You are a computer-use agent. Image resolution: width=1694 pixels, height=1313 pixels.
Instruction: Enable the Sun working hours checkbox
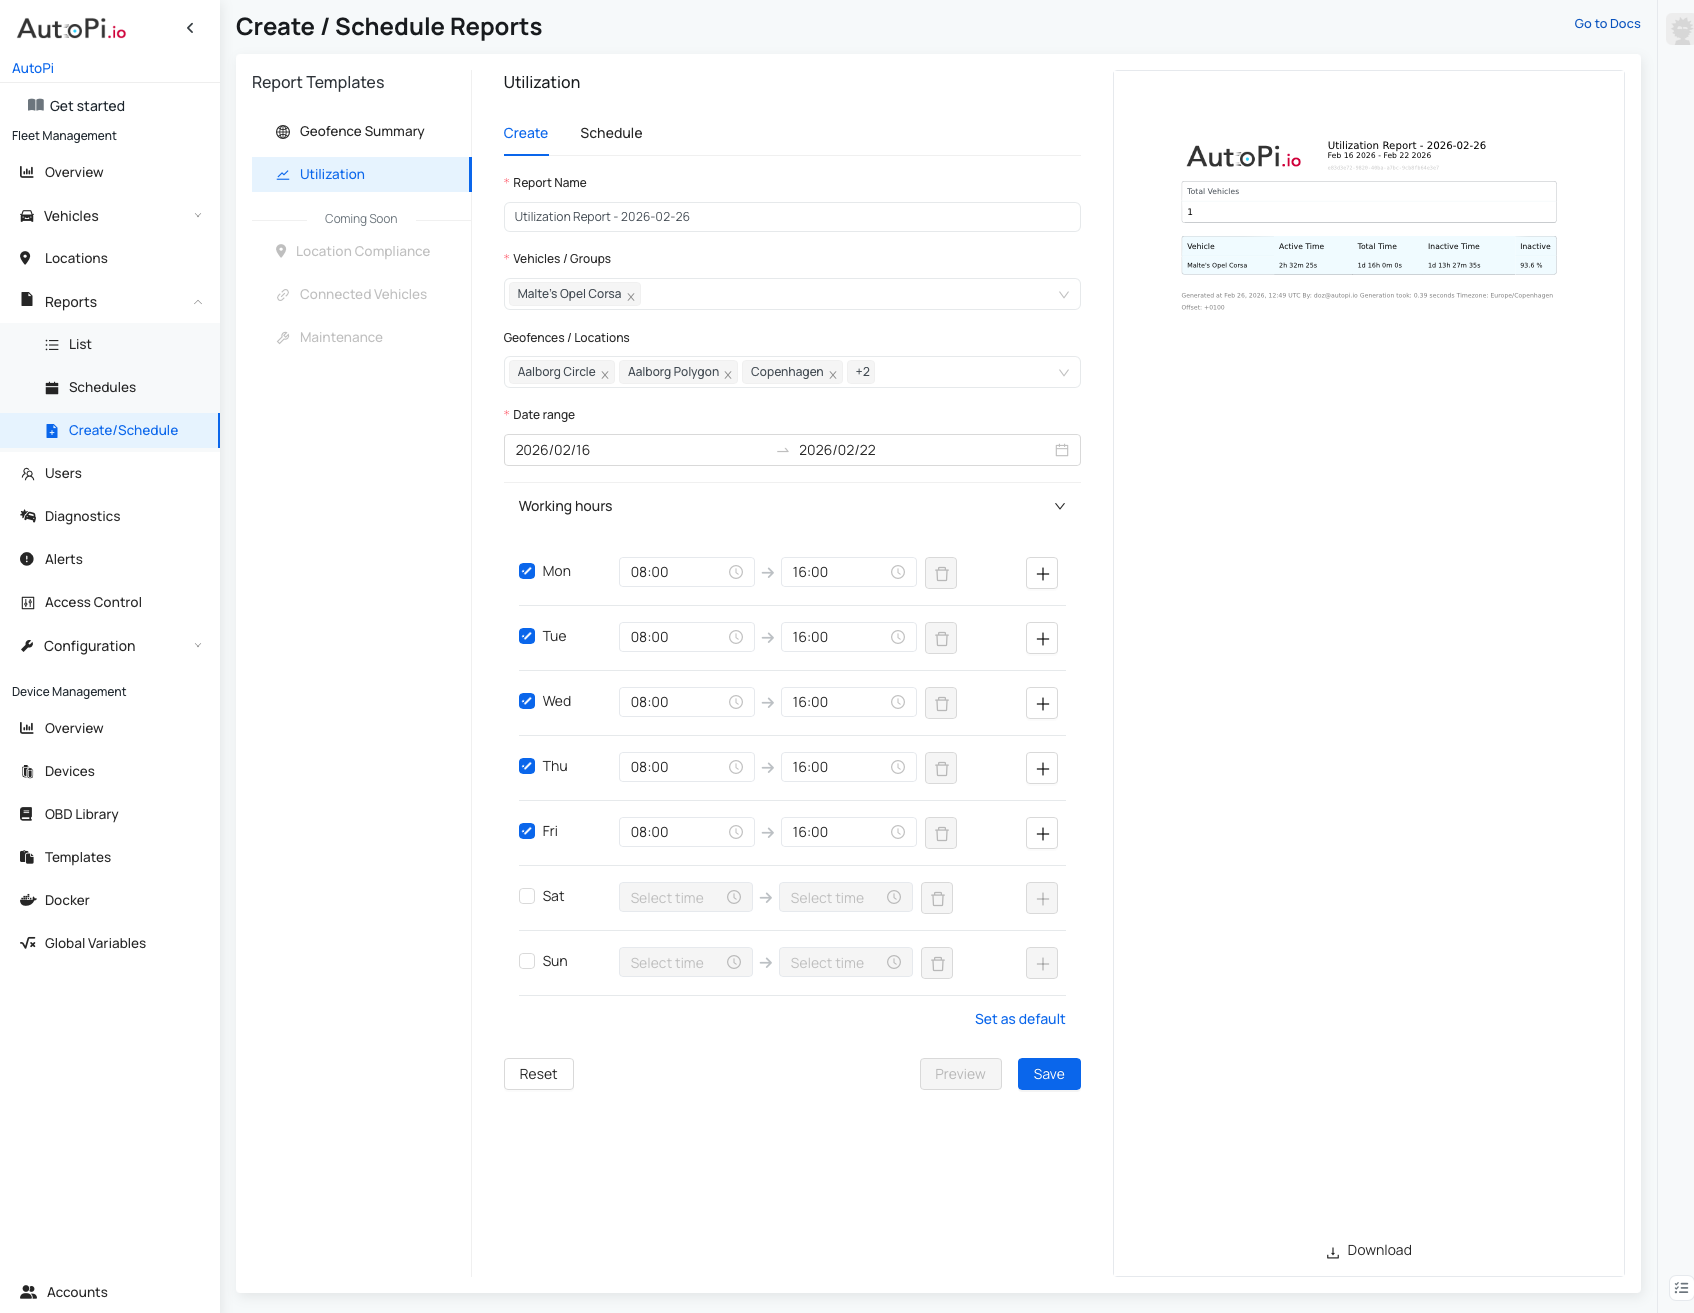527,960
